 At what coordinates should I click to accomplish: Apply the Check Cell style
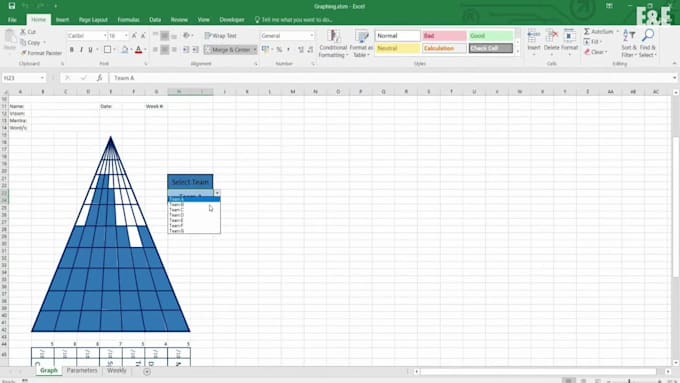491,48
